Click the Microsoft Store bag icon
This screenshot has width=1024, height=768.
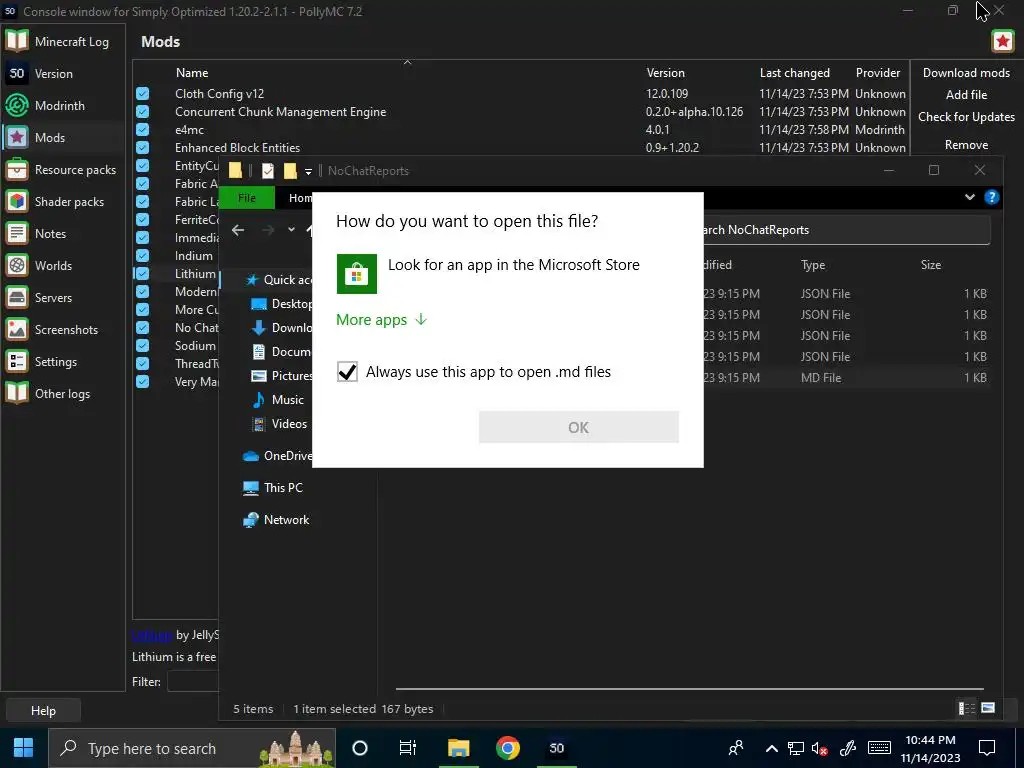(x=357, y=274)
